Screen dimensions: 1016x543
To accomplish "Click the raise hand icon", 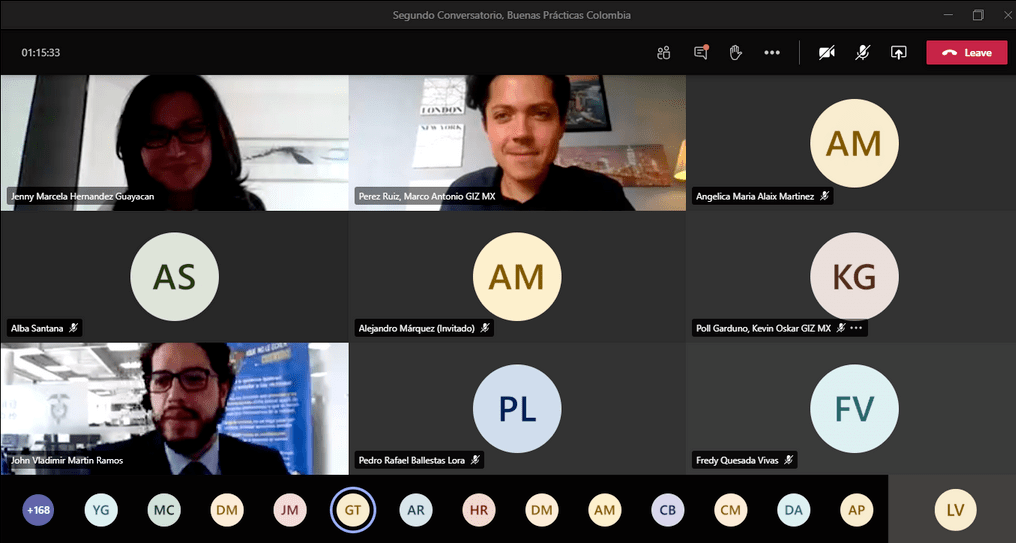I will pos(735,53).
